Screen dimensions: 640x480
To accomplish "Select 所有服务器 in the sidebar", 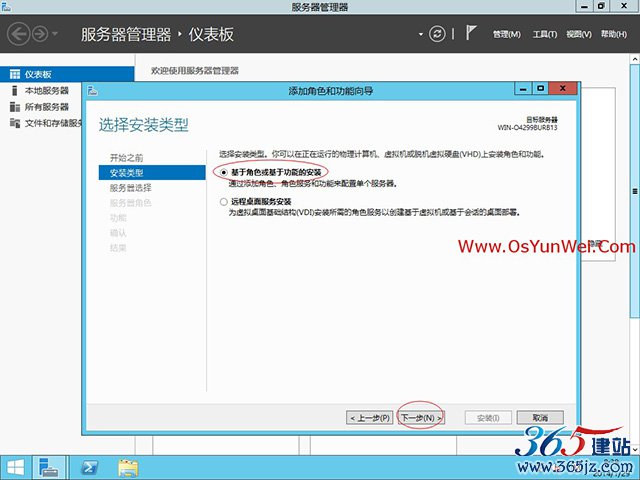I will coord(47,107).
